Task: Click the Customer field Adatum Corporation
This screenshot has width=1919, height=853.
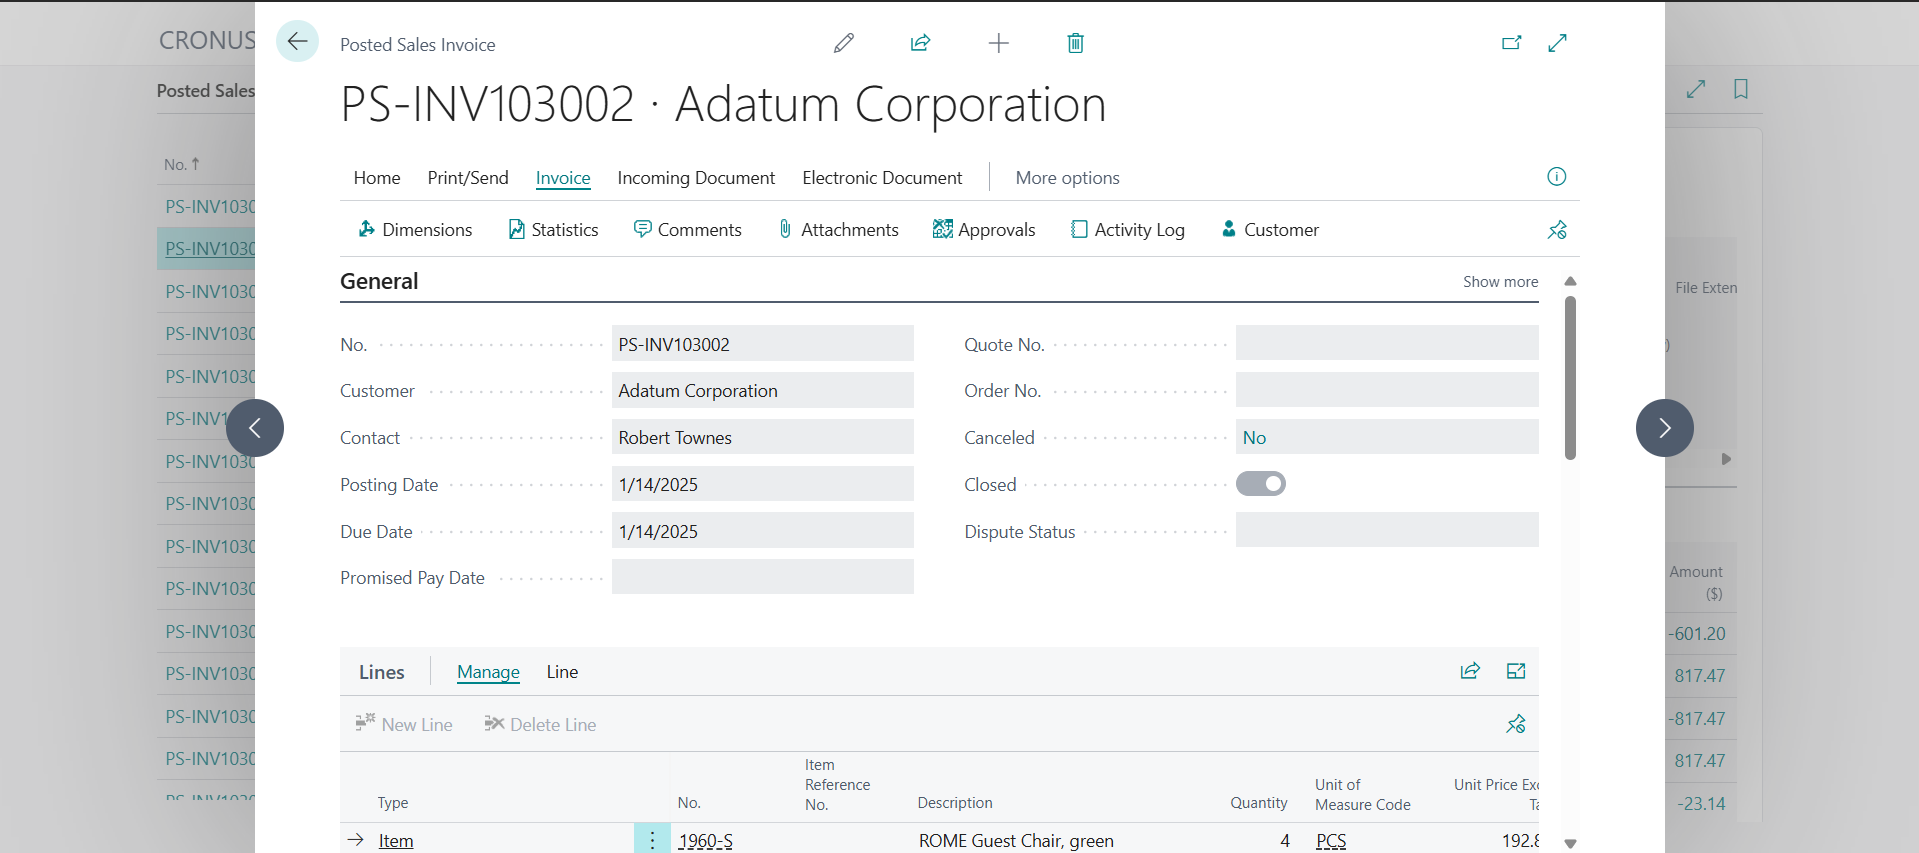Action: (763, 391)
